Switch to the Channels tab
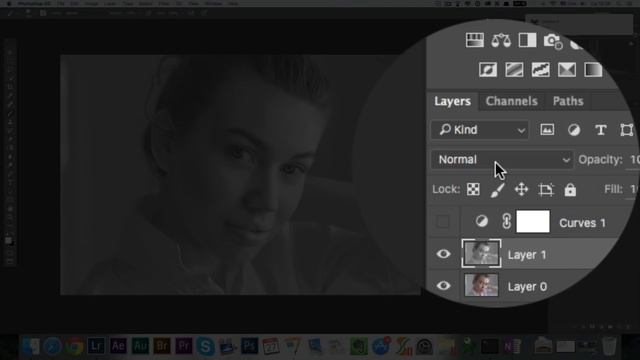 (x=511, y=101)
